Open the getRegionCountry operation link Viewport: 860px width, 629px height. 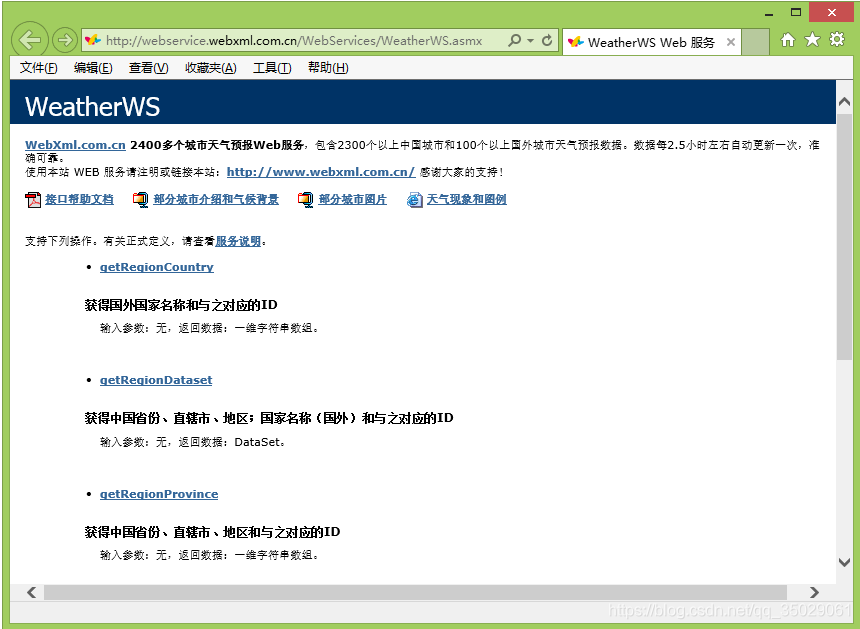coord(156,267)
